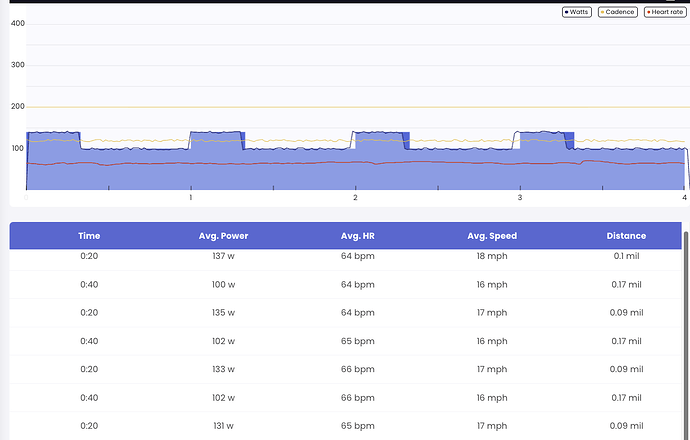Viewport: 690px width, 440px height.
Task: Hide the Heart rate series via legend
Action: 664,12
